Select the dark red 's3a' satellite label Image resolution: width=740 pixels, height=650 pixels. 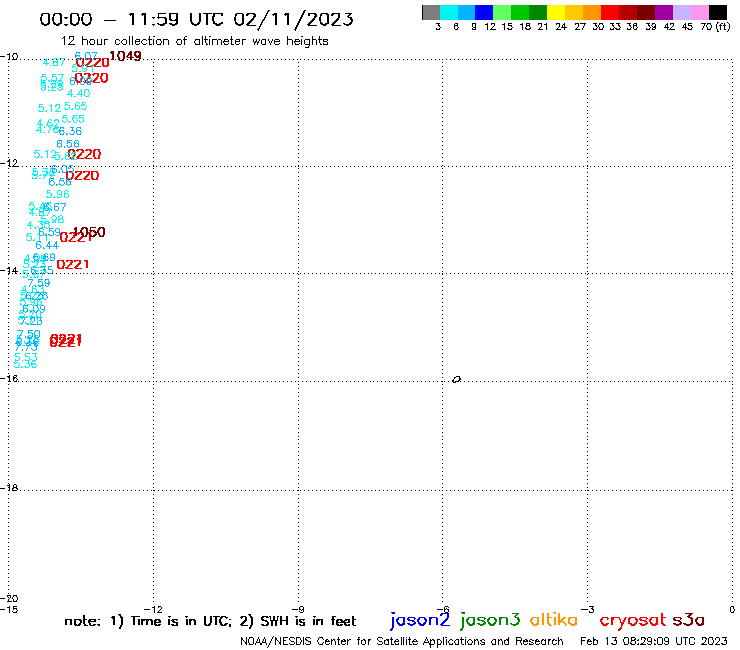point(688,619)
